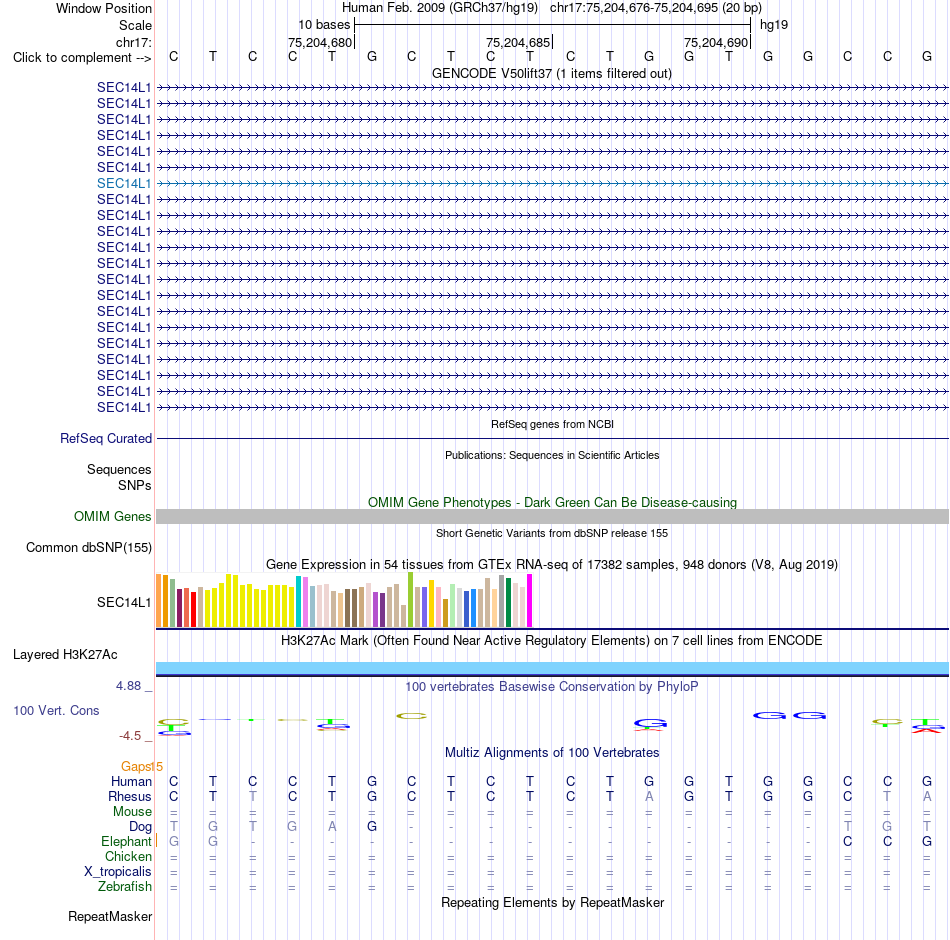The image size is (950, 940).
Task: Open the '100 Vert. Cons' track label
Action: click(56, 710)
